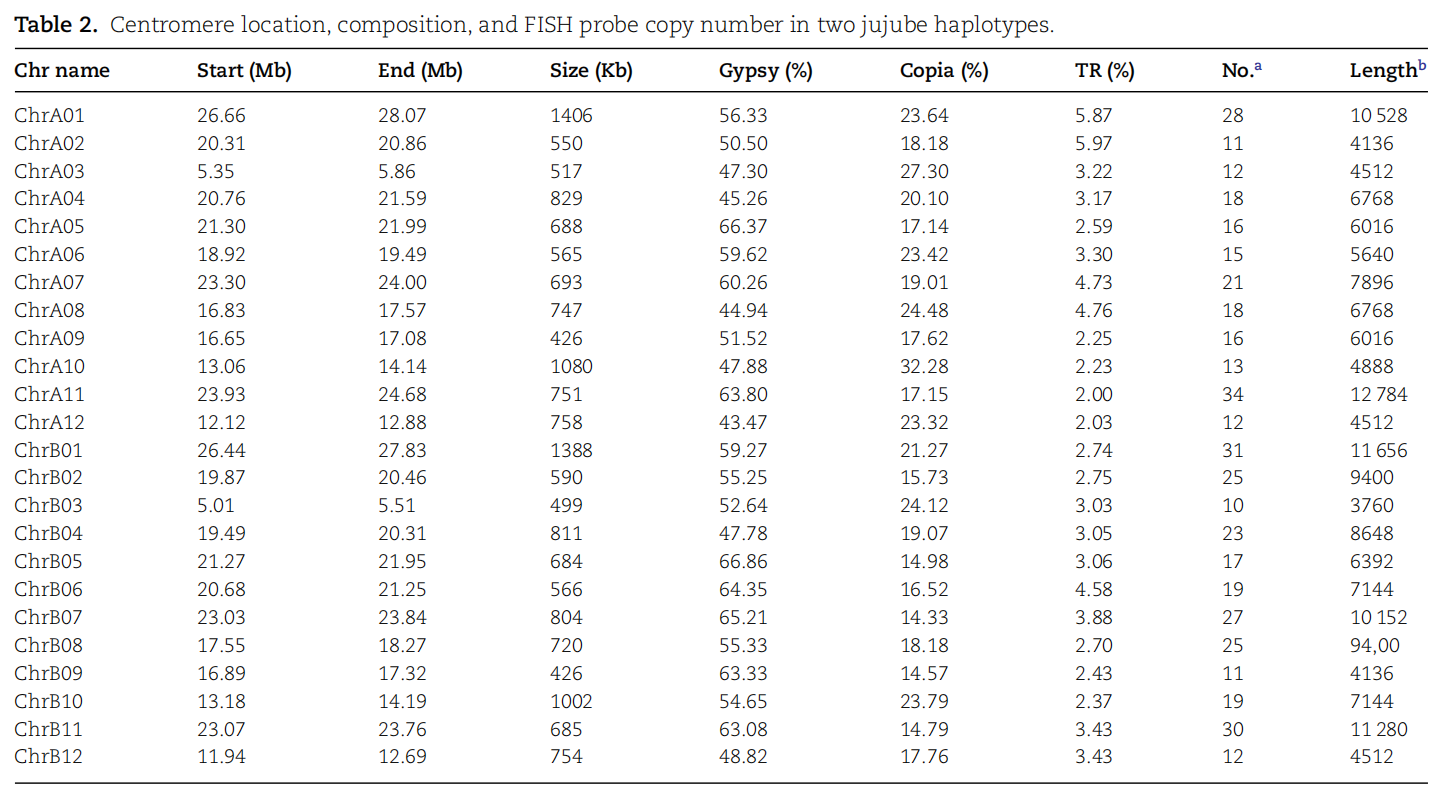Select the Gypsy value 66.86
1434x789 pixels.
click(x=743, y=561)
